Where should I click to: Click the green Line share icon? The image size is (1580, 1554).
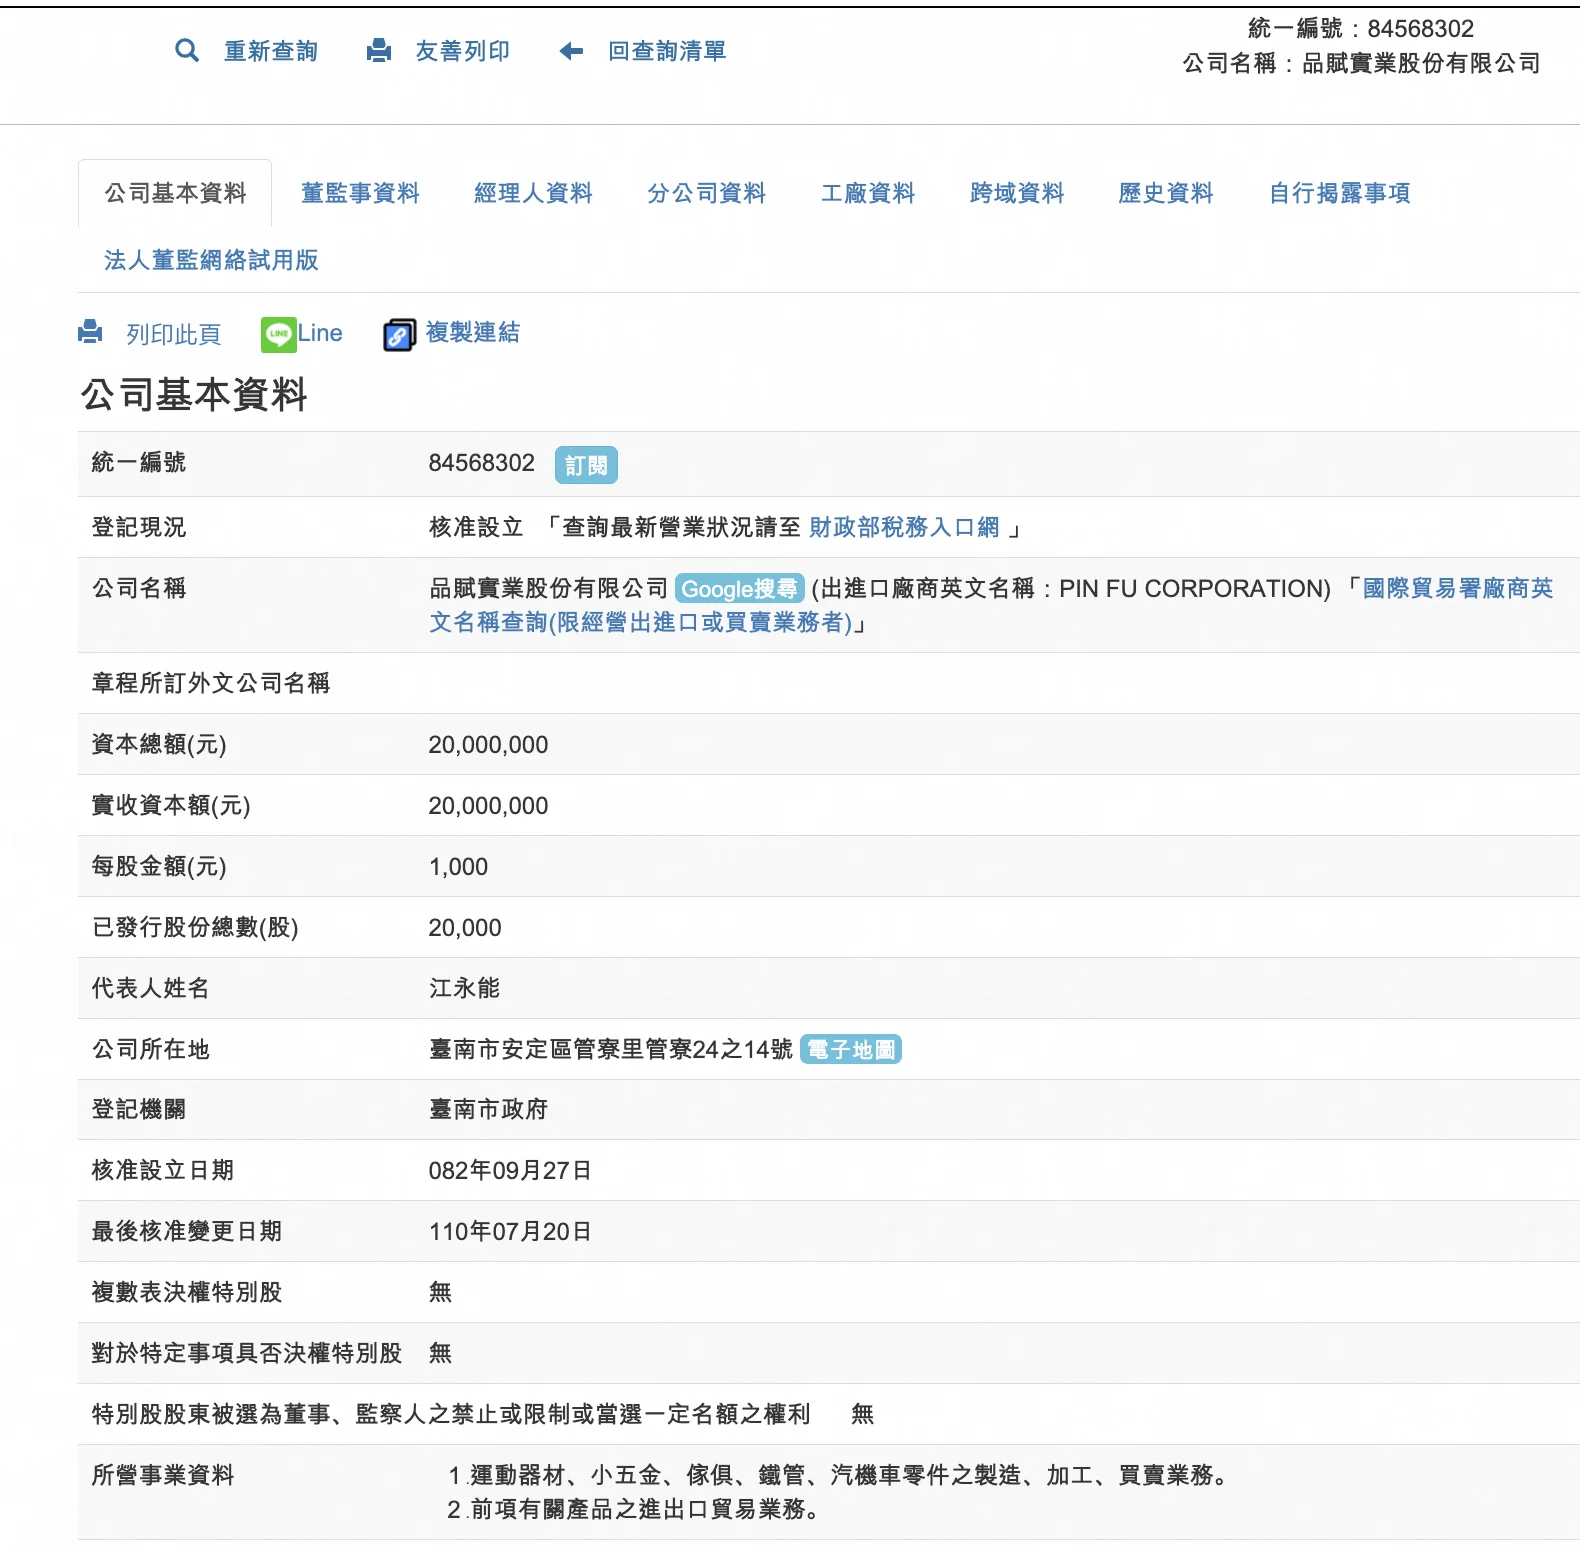(278, 334)
